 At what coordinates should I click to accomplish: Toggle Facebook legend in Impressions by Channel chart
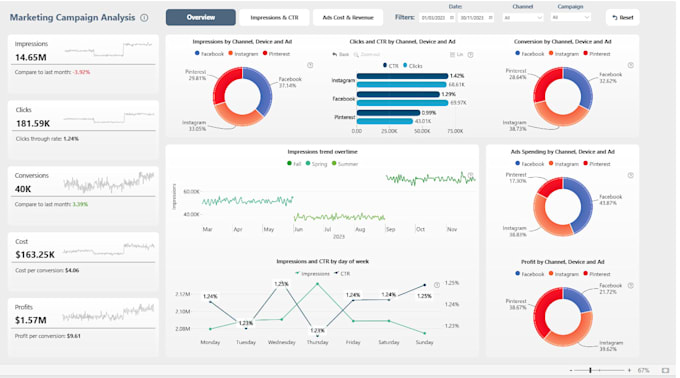coord(209,54)
